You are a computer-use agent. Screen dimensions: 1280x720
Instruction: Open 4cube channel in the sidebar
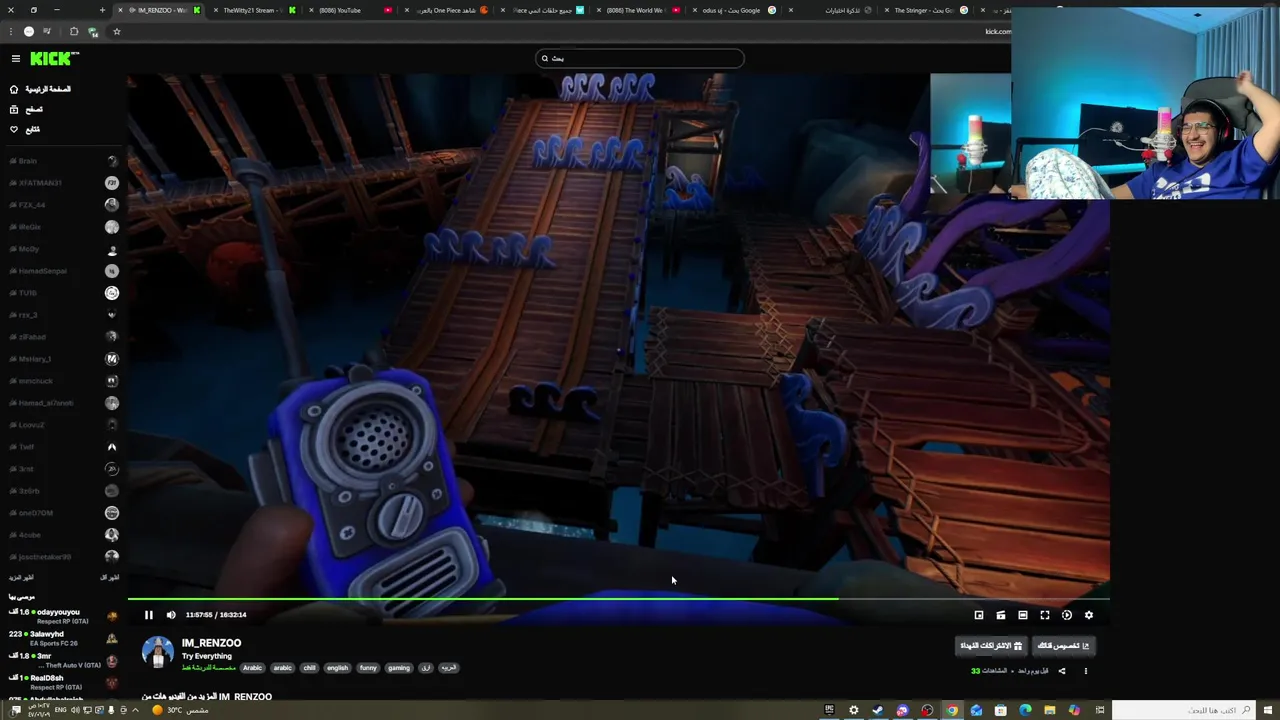63,535
